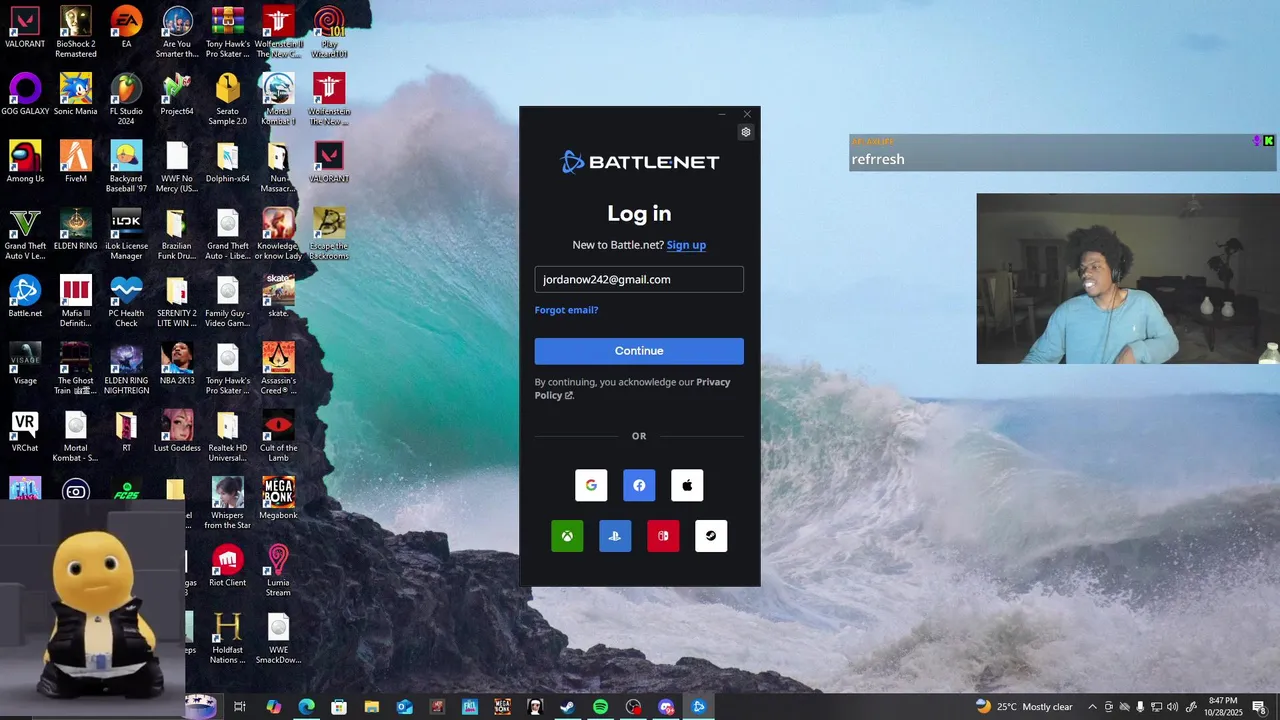Viewport: 1280px width, 720px height.
Task: Select the Serato Sample 2.0 icon
Action: [227, 99]
